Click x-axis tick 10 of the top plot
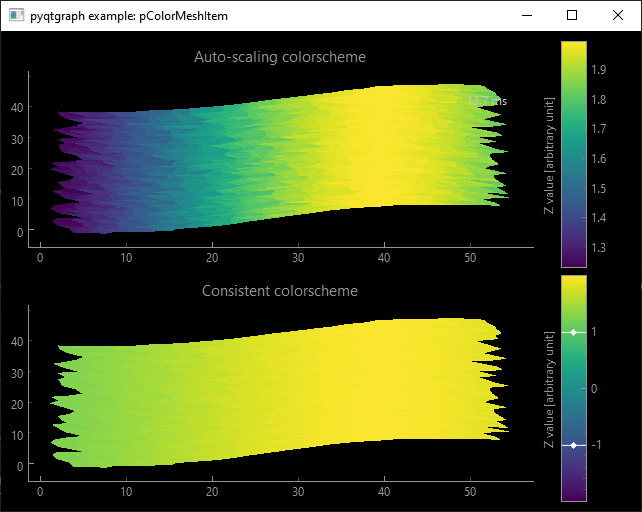This screenshot has width=642, height=512. [x=126, y=258]
